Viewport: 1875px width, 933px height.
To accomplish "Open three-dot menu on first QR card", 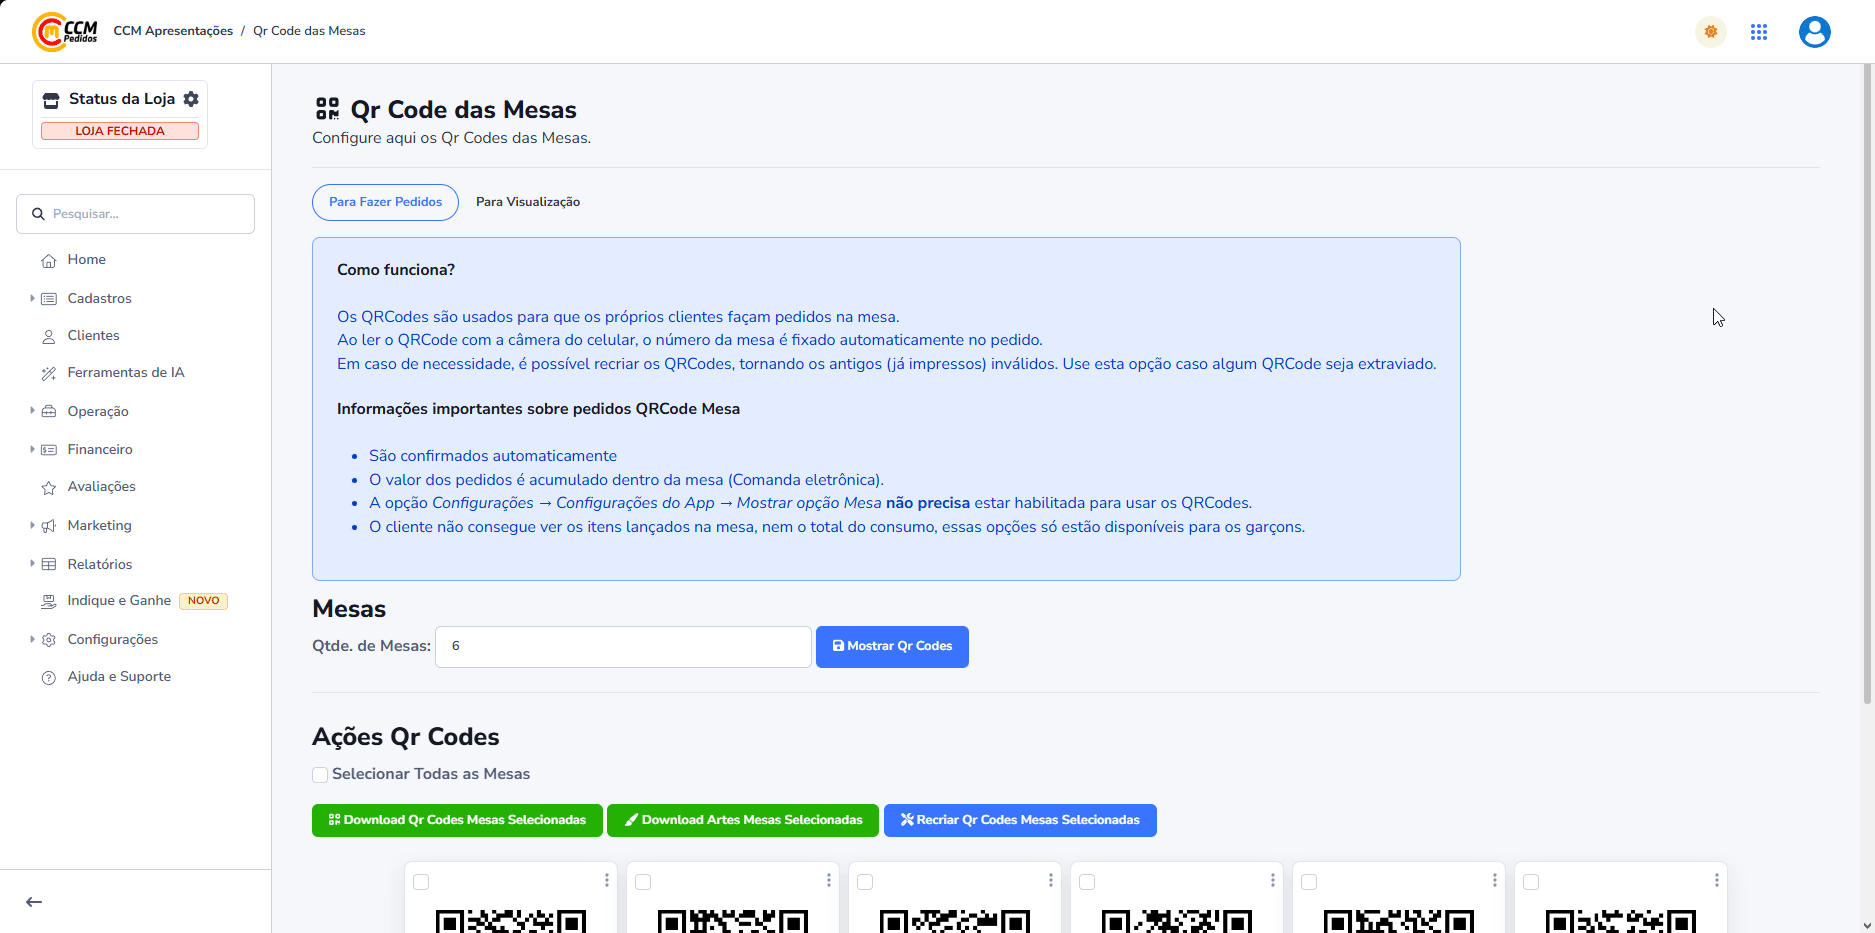I will (x=607, y=880).
